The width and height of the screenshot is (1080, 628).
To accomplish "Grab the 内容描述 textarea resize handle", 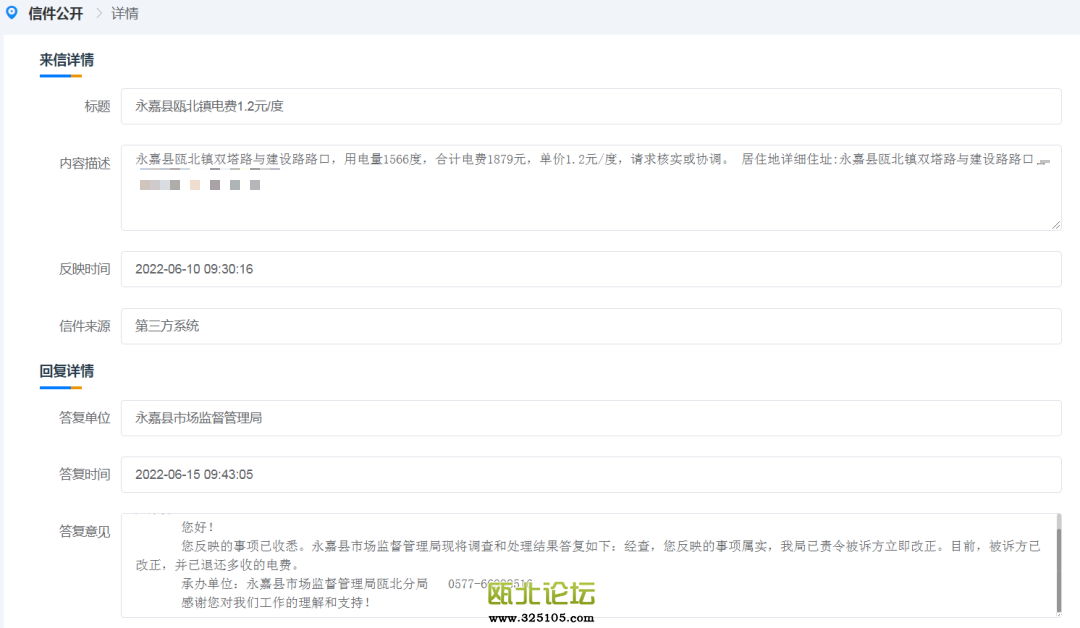I will (1055, 225).
